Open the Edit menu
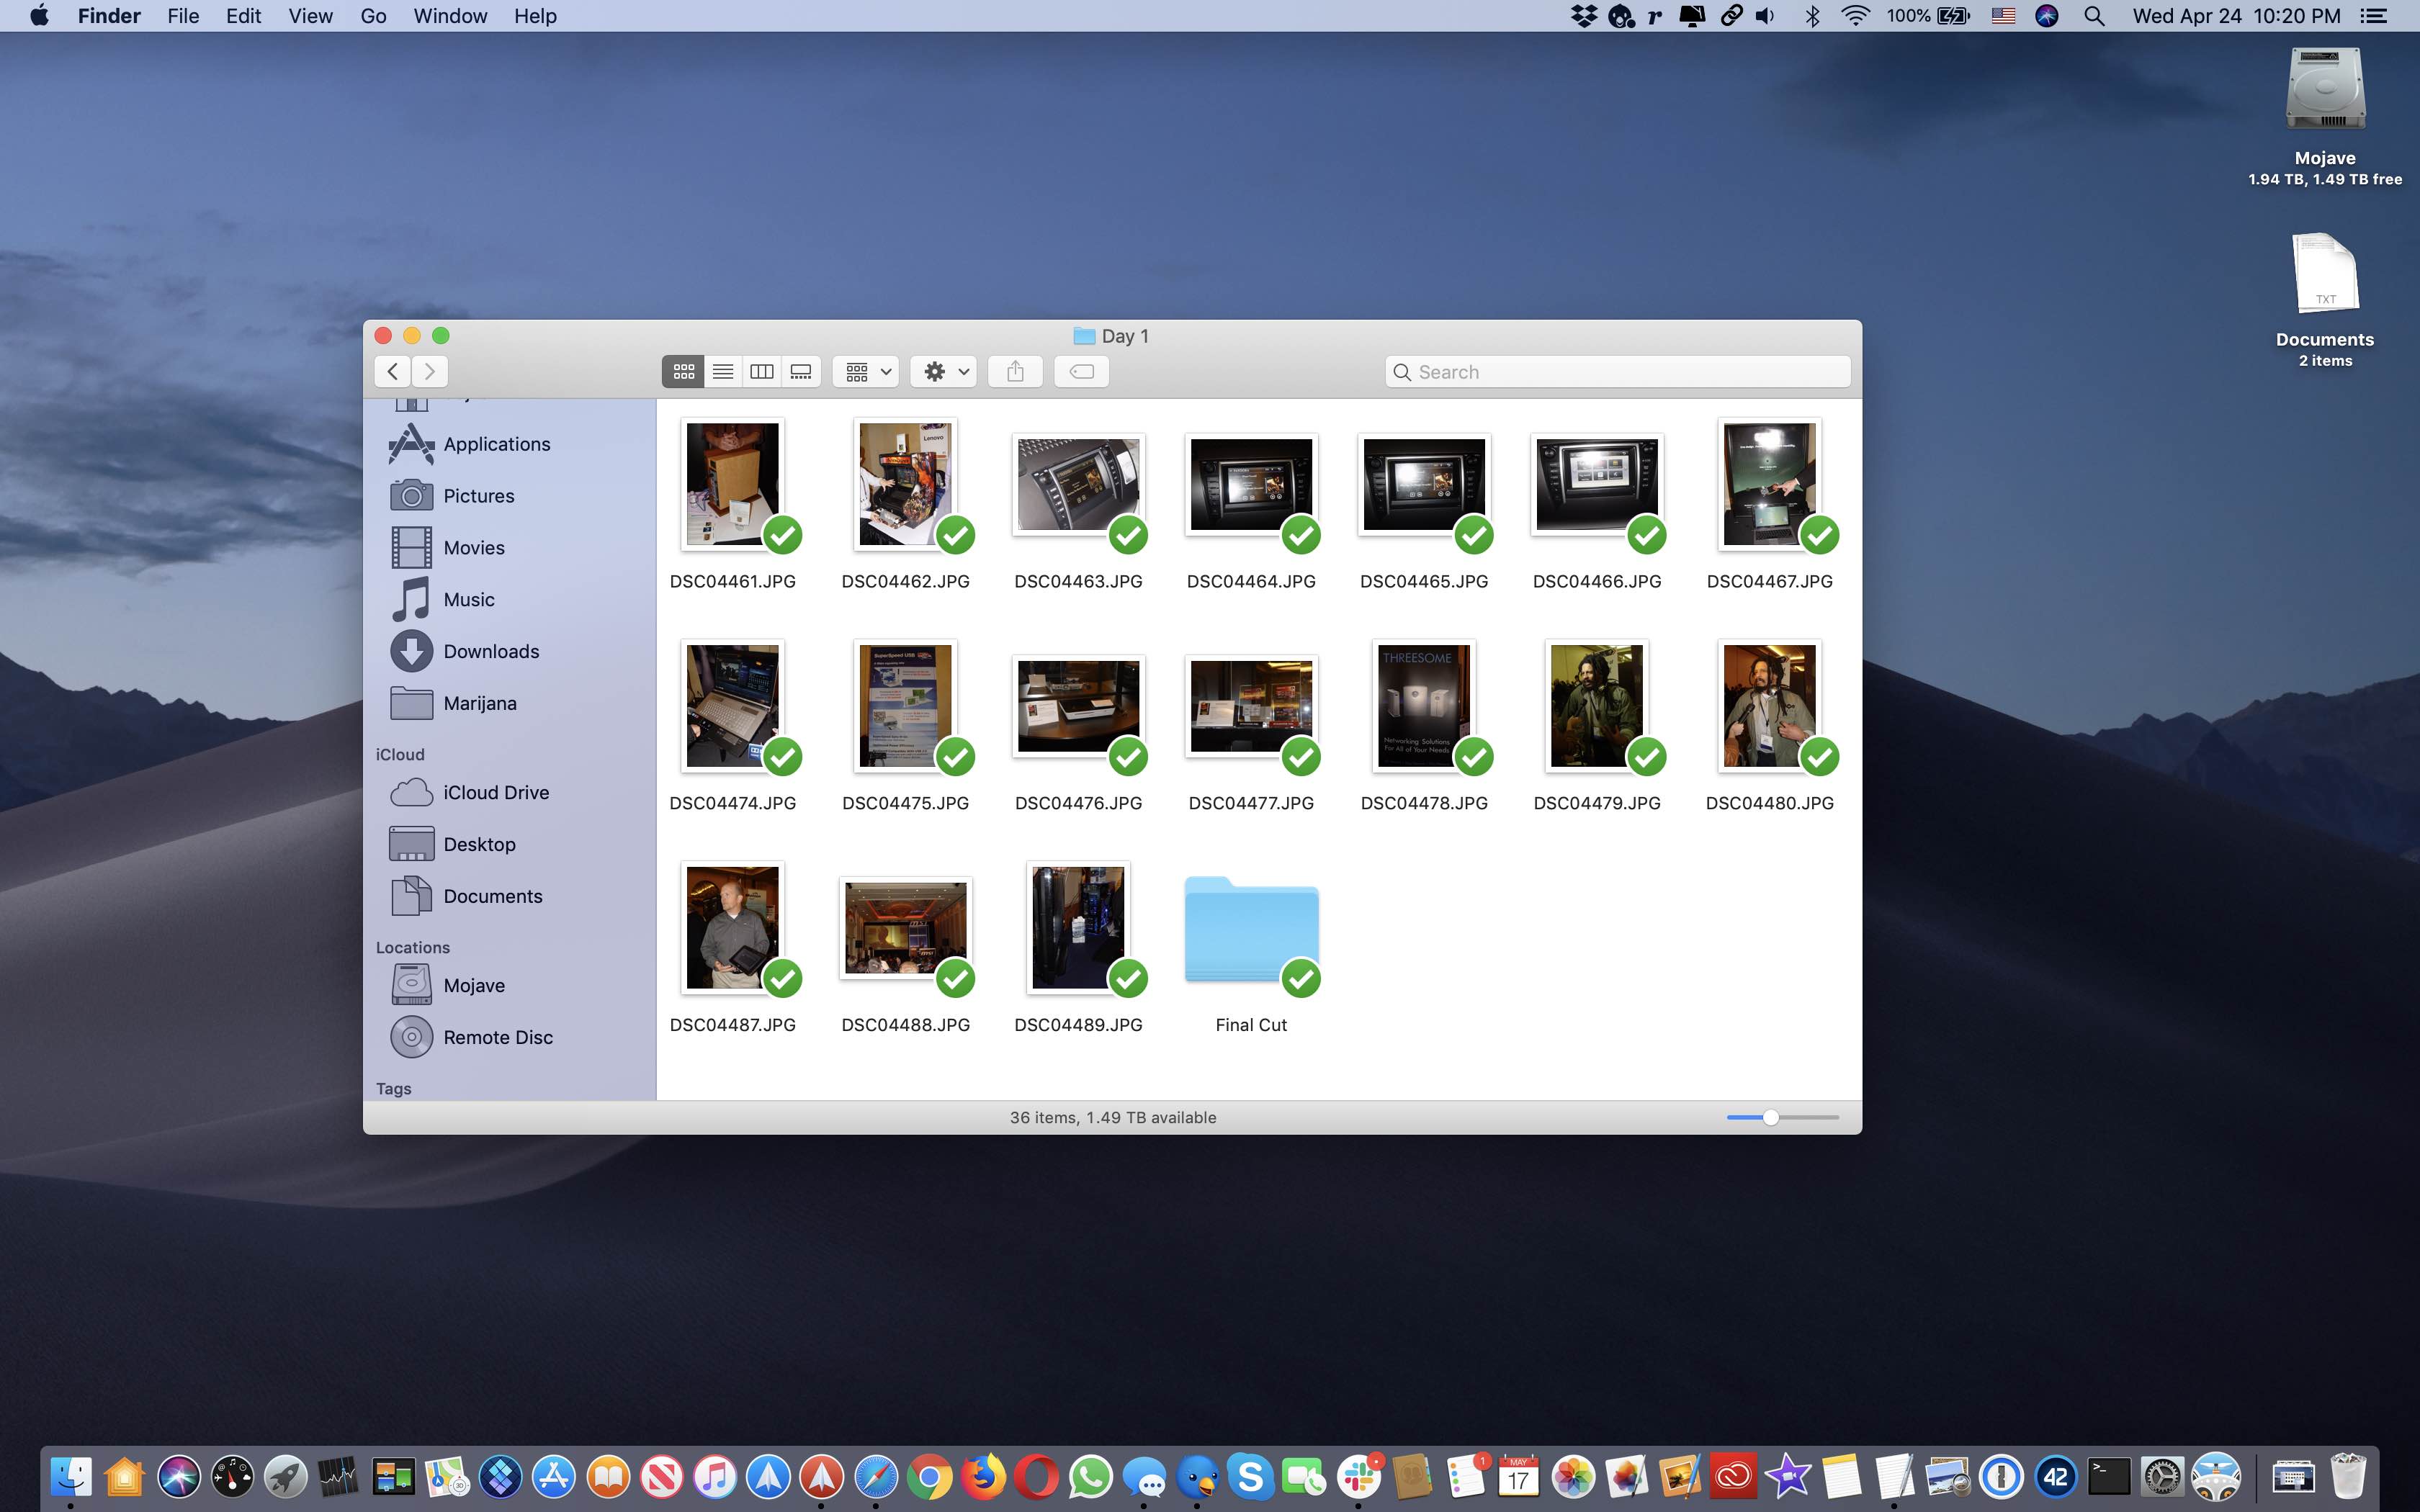This screenshot has width=2420, height=1512. click(243, 16)
